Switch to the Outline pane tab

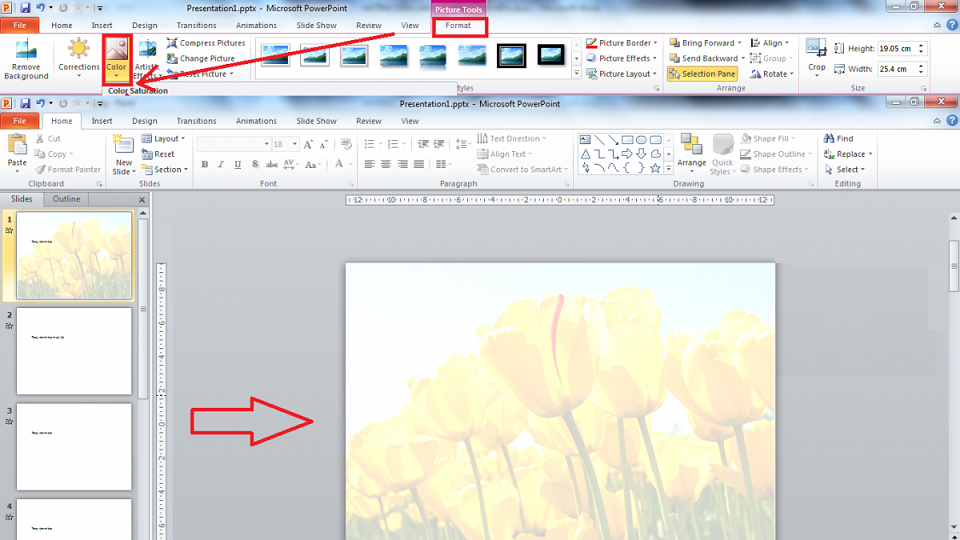66,199
